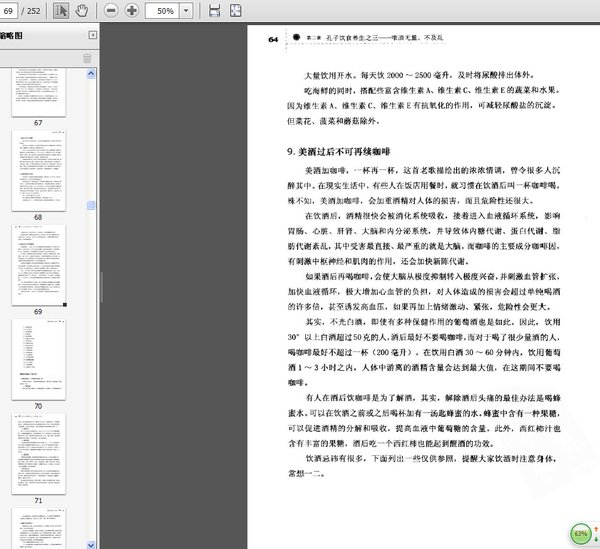Open page 67 thumbnail
The width and height of the screenshot is (600, 549).
click(39, 92)
